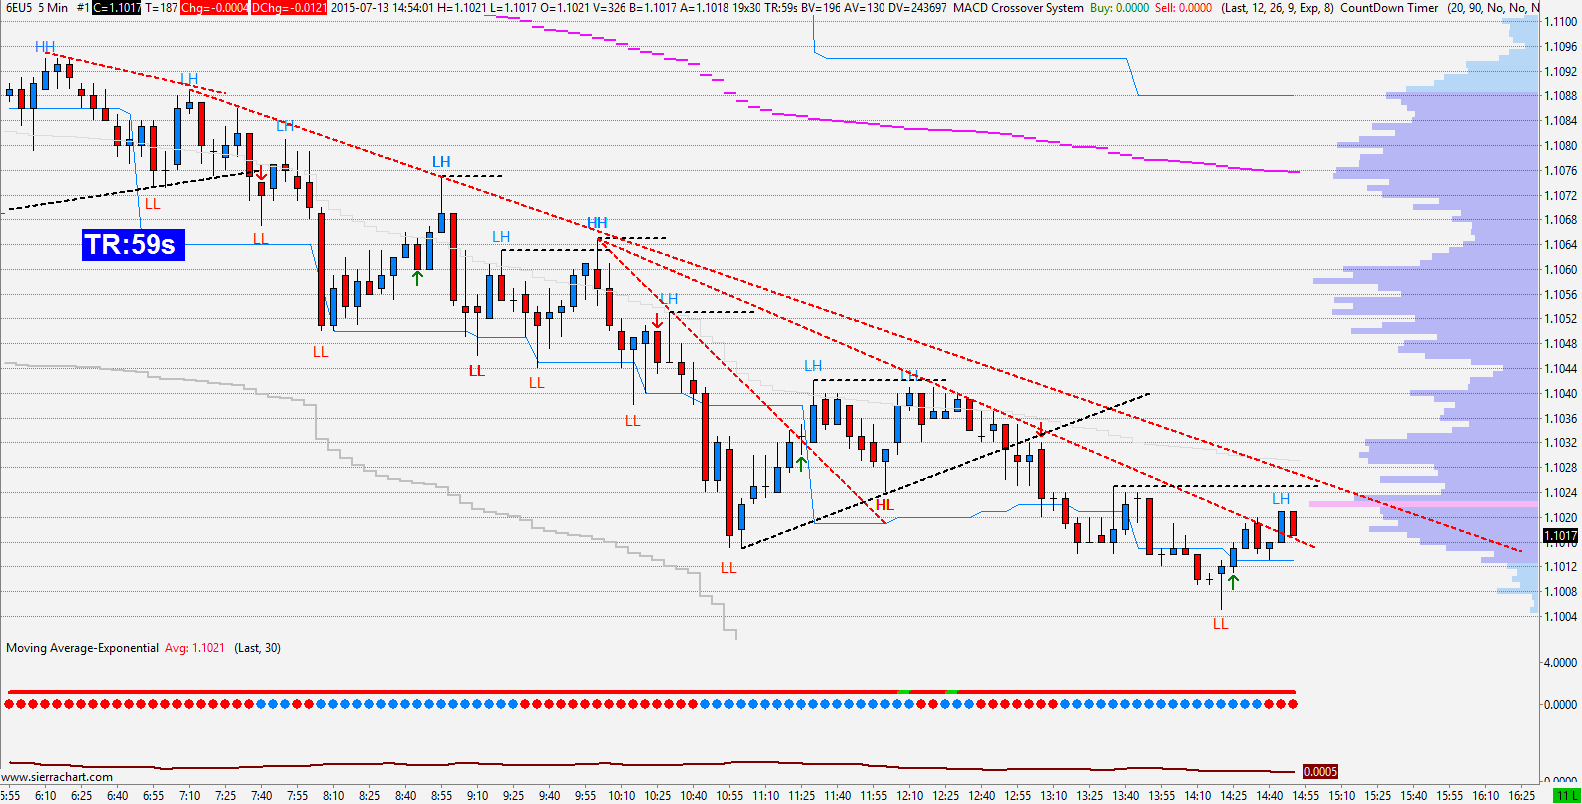Image resolution: width=1582 pixels, height=804 pixels.
Task: Click the 6EU5 symbol name in the header
Action: pyautogui.click(x=19, y=8)
